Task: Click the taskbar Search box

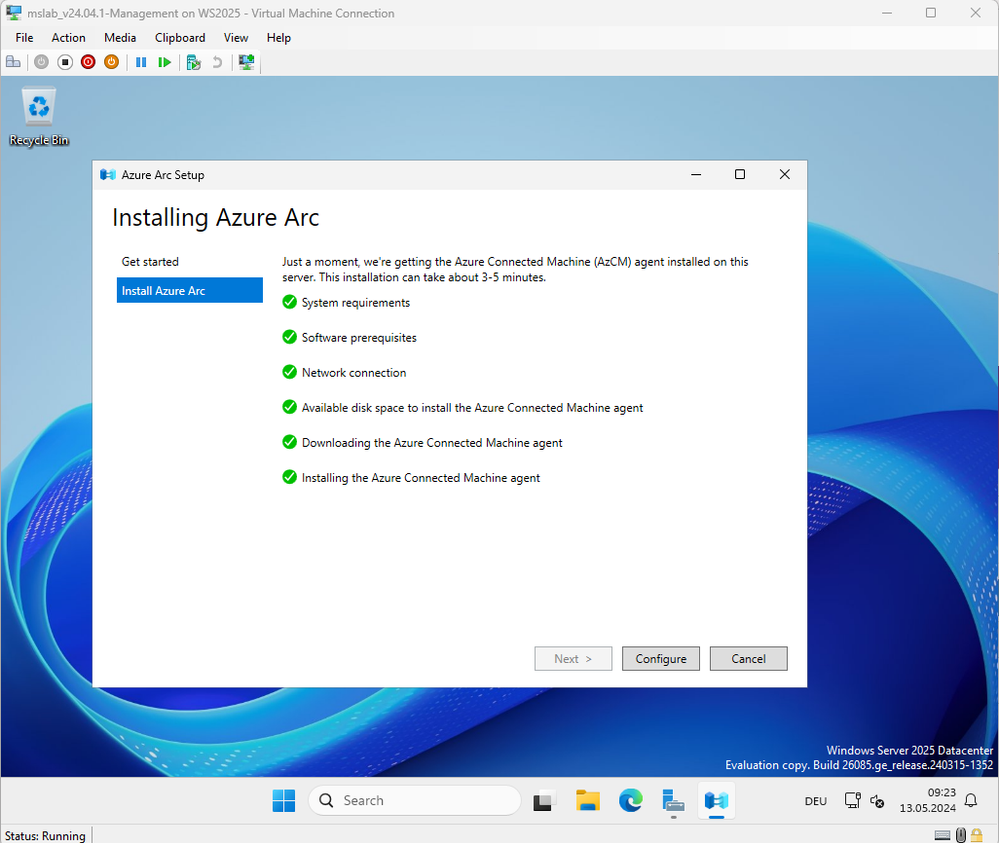Action: click(415, 800)
